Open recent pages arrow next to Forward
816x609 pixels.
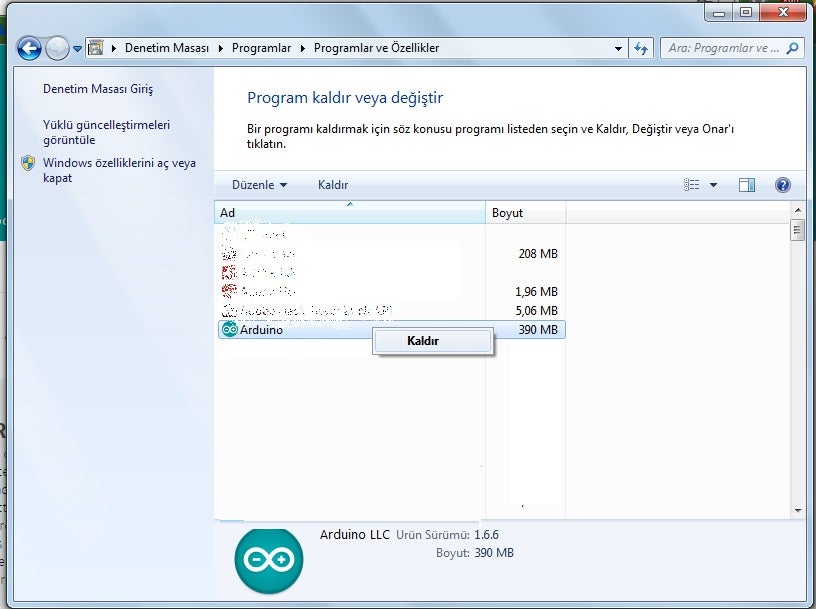click(x=77, y=48)
